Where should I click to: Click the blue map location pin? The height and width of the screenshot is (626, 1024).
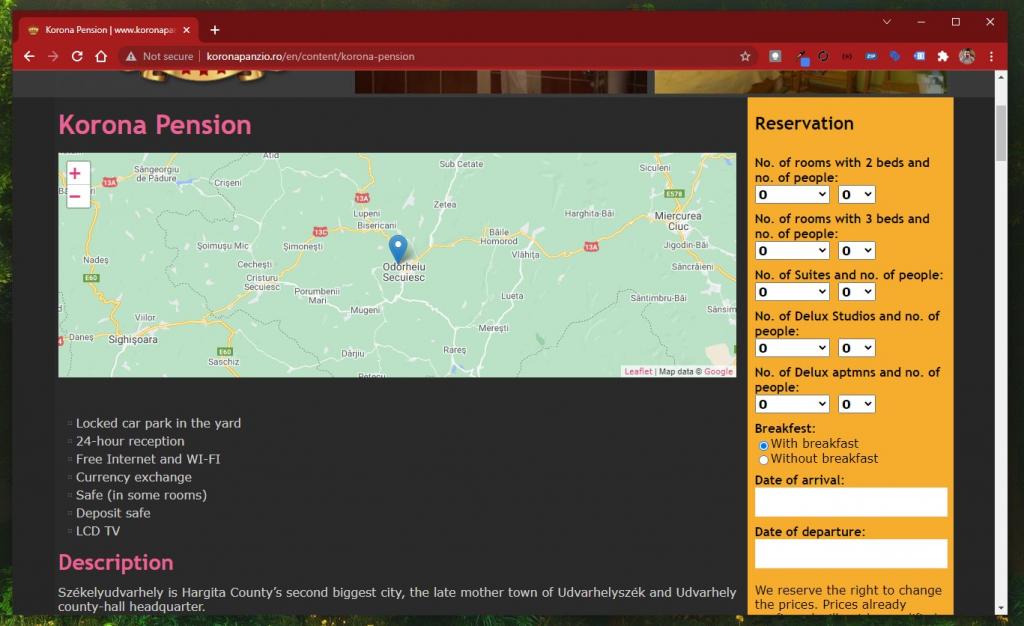(398, 248)
